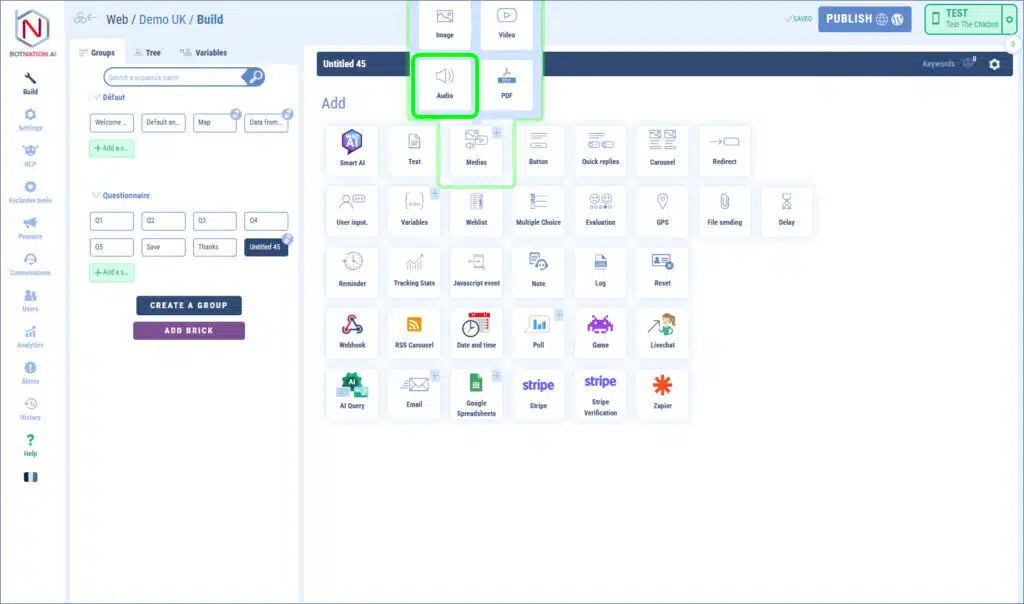1024x604 pixels.
Task: Open the sequence settings gear
Action: tap(994, 65)
